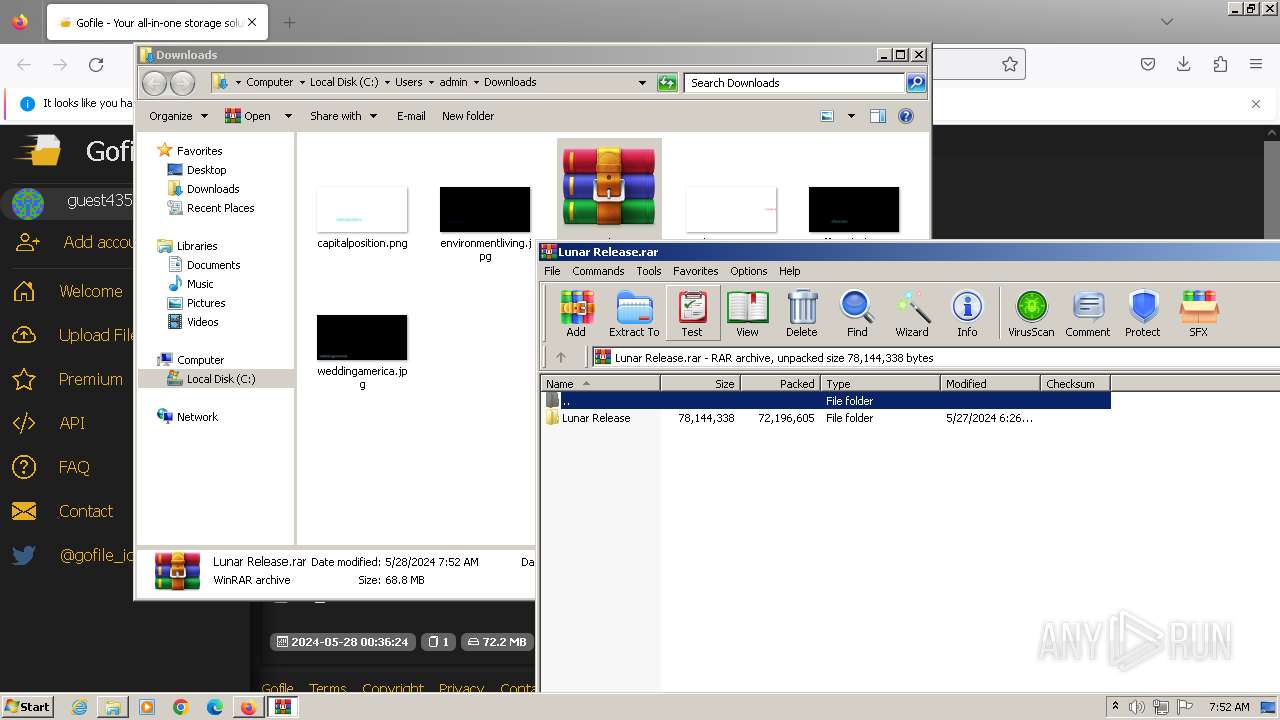Open Internet Explorer from taskbar
This screenshot has height=720, width=1280.
click(79, 707)
